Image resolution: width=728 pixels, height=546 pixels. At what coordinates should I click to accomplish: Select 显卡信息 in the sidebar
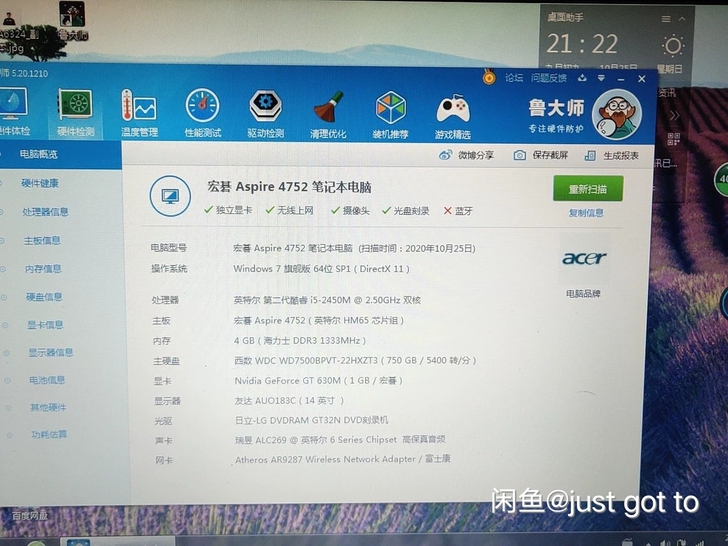coord(45,325)
